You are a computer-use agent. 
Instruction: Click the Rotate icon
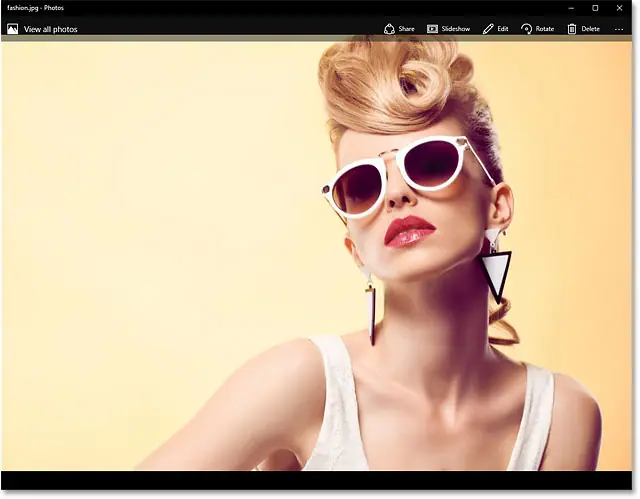tap(527, 29)
